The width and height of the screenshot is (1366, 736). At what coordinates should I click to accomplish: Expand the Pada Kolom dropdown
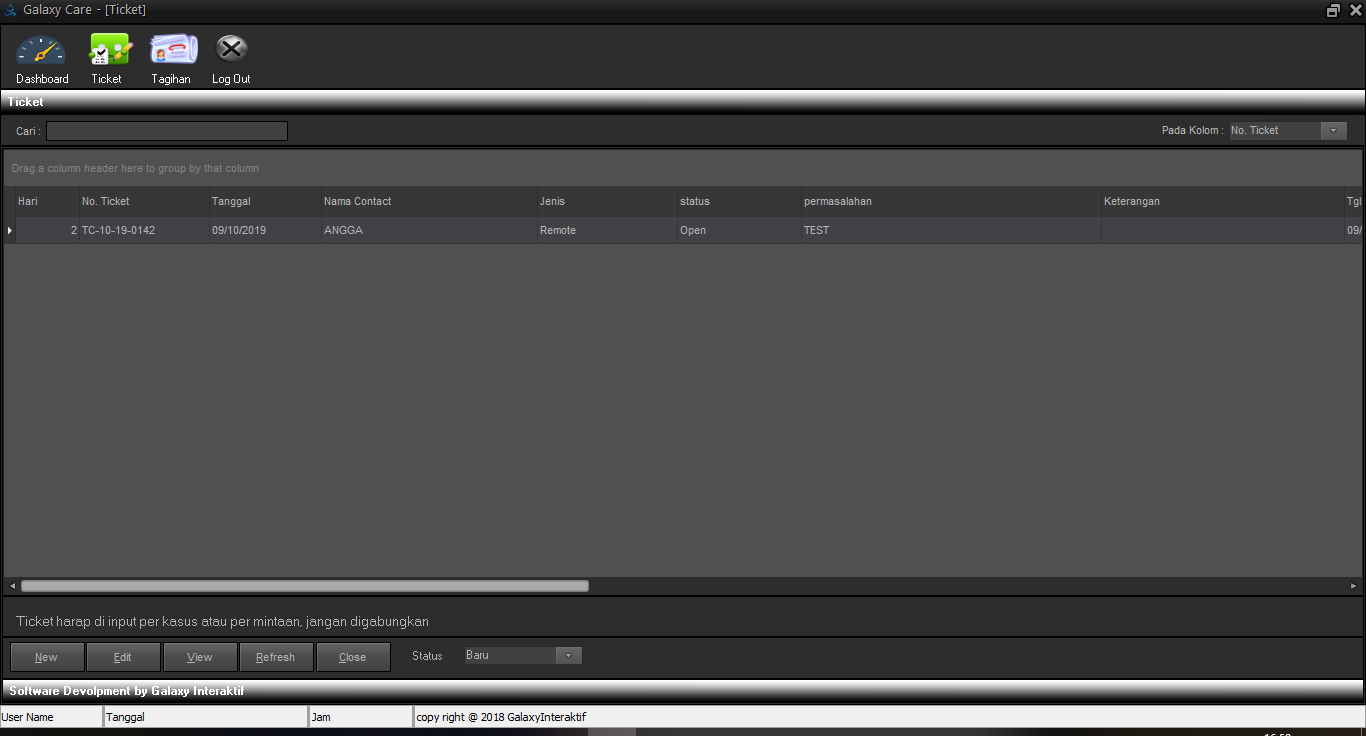coord(1333,131)
